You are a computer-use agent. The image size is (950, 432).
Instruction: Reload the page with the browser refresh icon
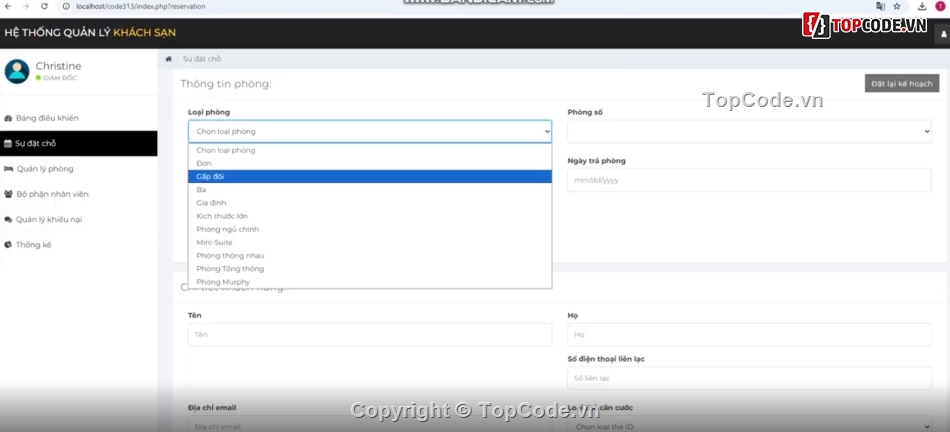[44, 6]
